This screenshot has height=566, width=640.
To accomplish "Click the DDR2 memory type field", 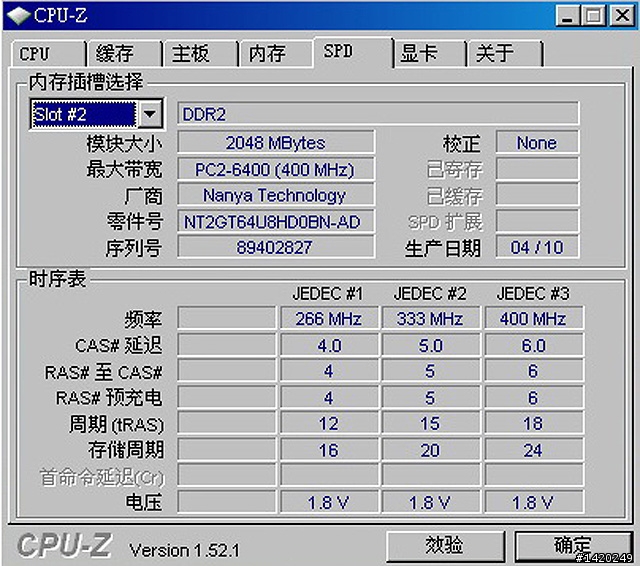I will (x=378, y=114).
